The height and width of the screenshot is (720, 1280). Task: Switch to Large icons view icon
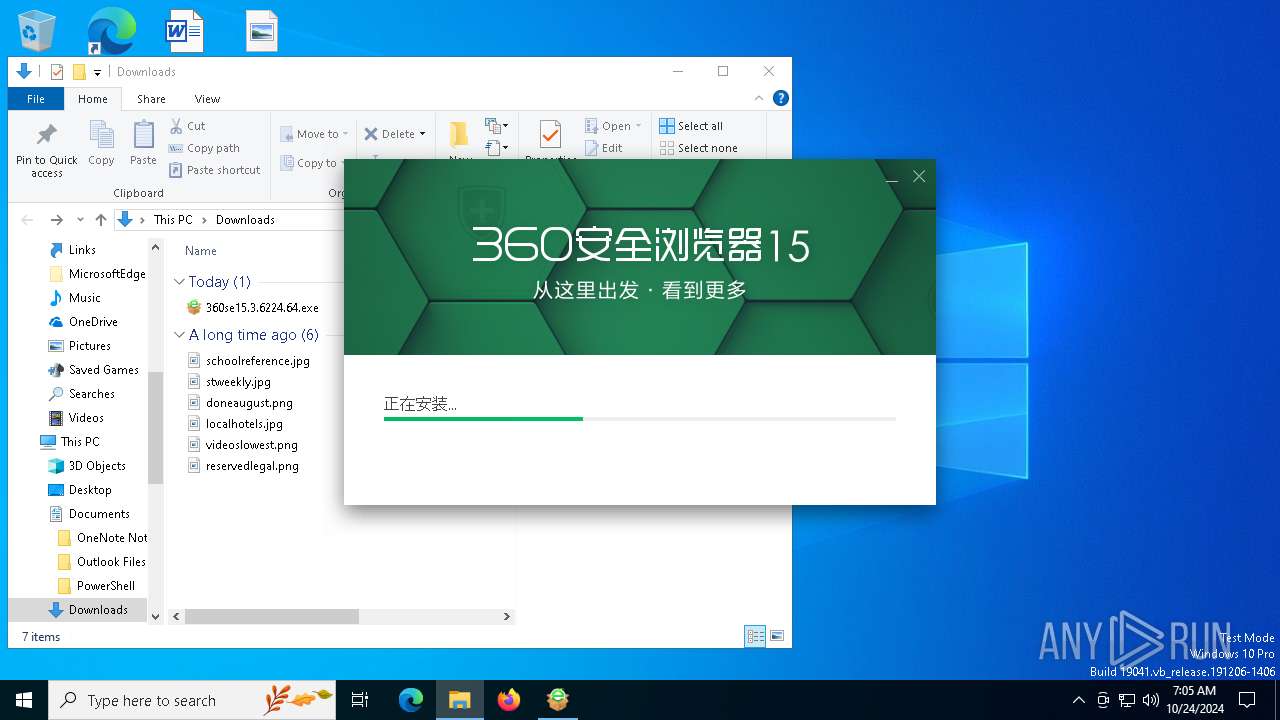[x=776, y=636]
